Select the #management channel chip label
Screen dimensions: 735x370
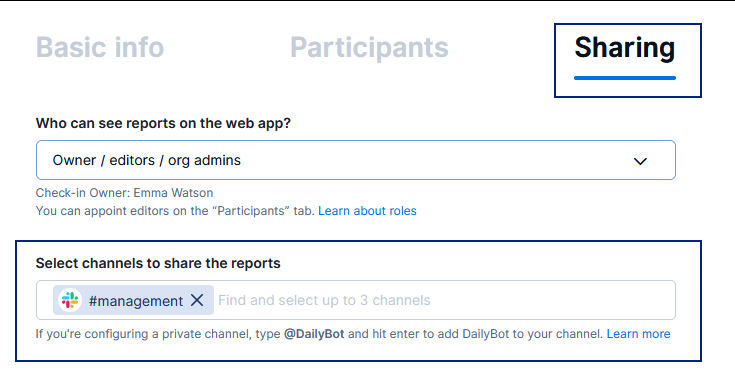(136, 301)
